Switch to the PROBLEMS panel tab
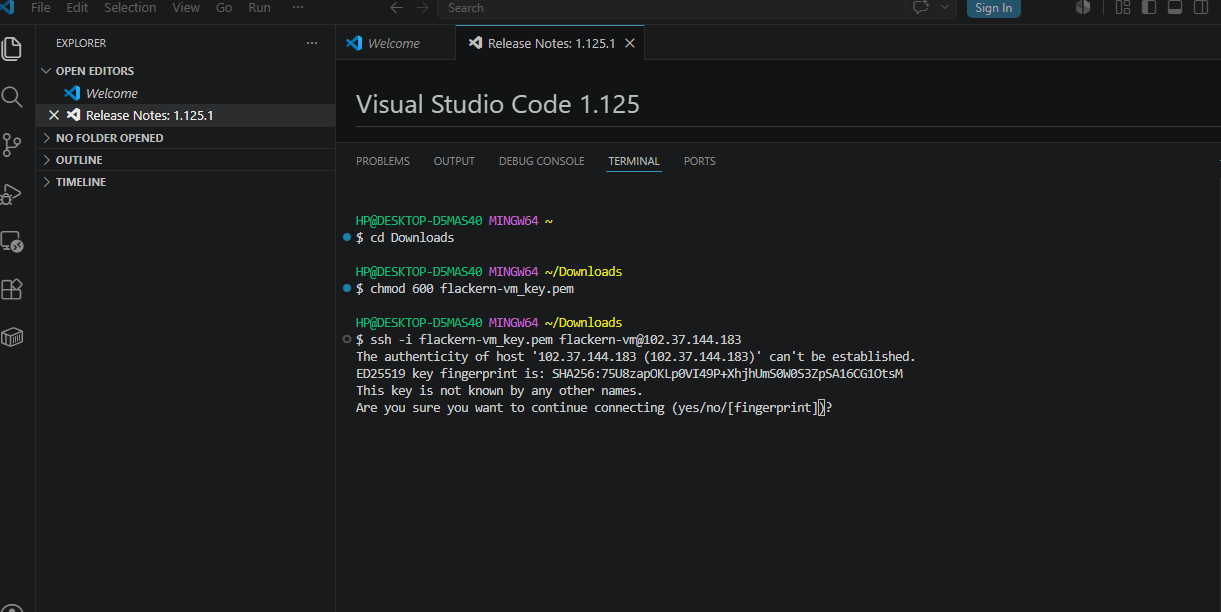Image resolution: width=1221 pixels, height=612 pixels. pyautogui.click(x=383, y=161)
